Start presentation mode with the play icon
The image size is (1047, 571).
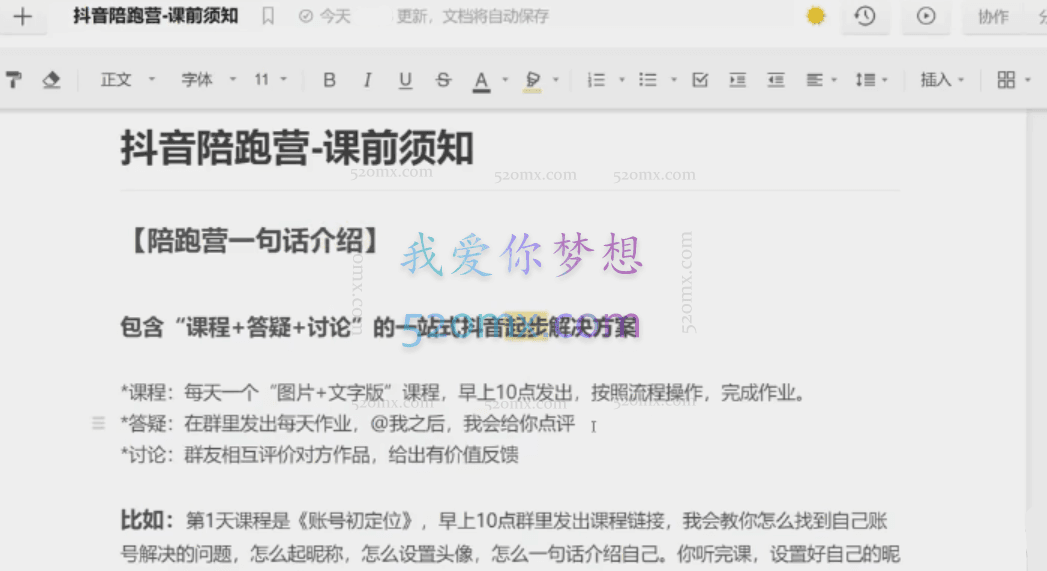925,16
